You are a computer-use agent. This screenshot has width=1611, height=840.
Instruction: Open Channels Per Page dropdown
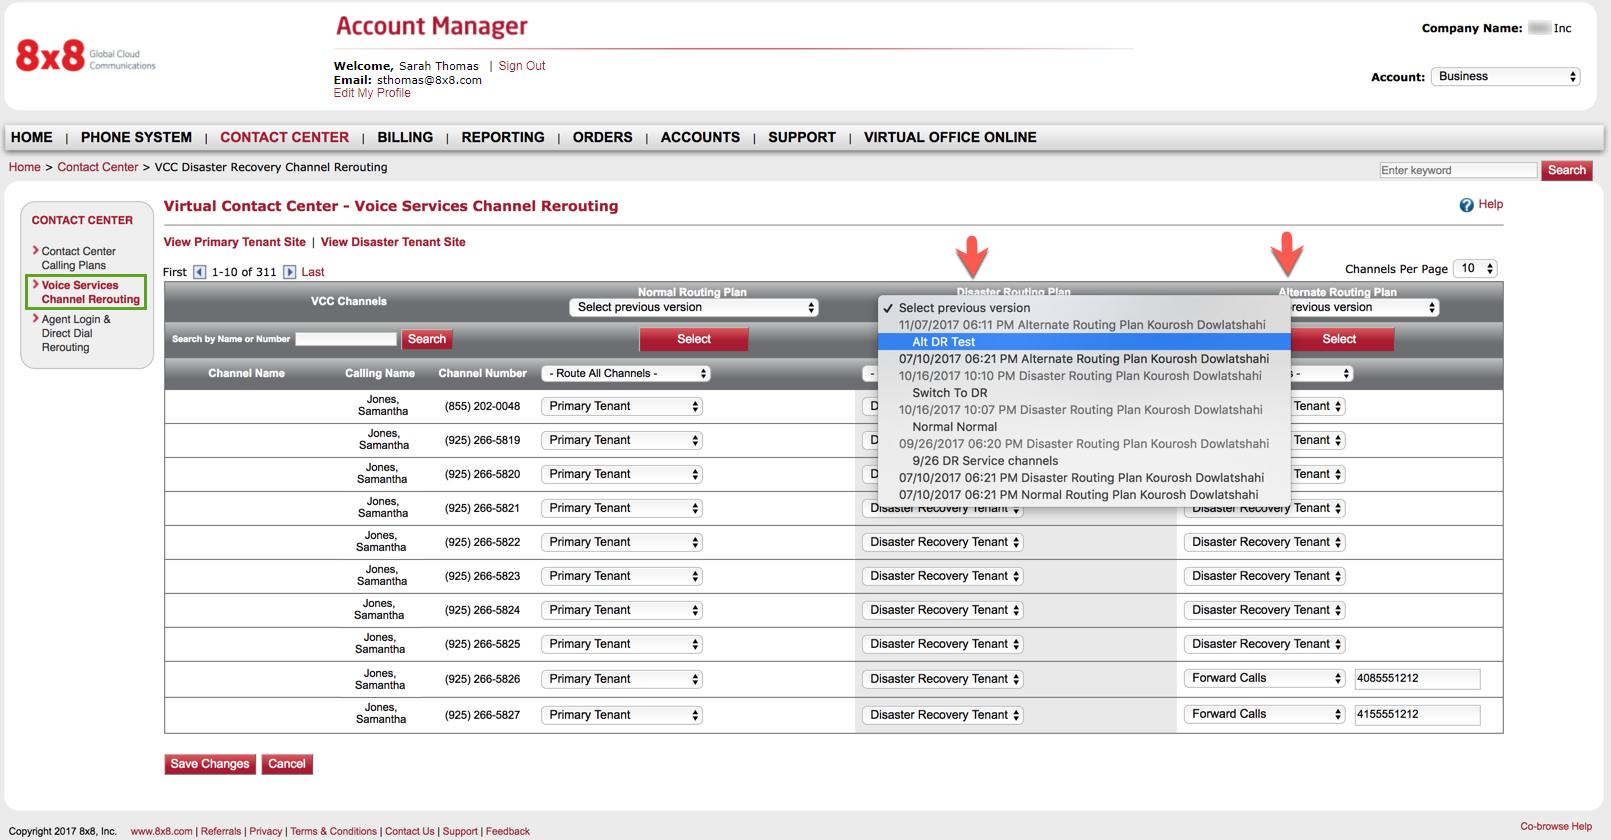(x=1476, y=268)
